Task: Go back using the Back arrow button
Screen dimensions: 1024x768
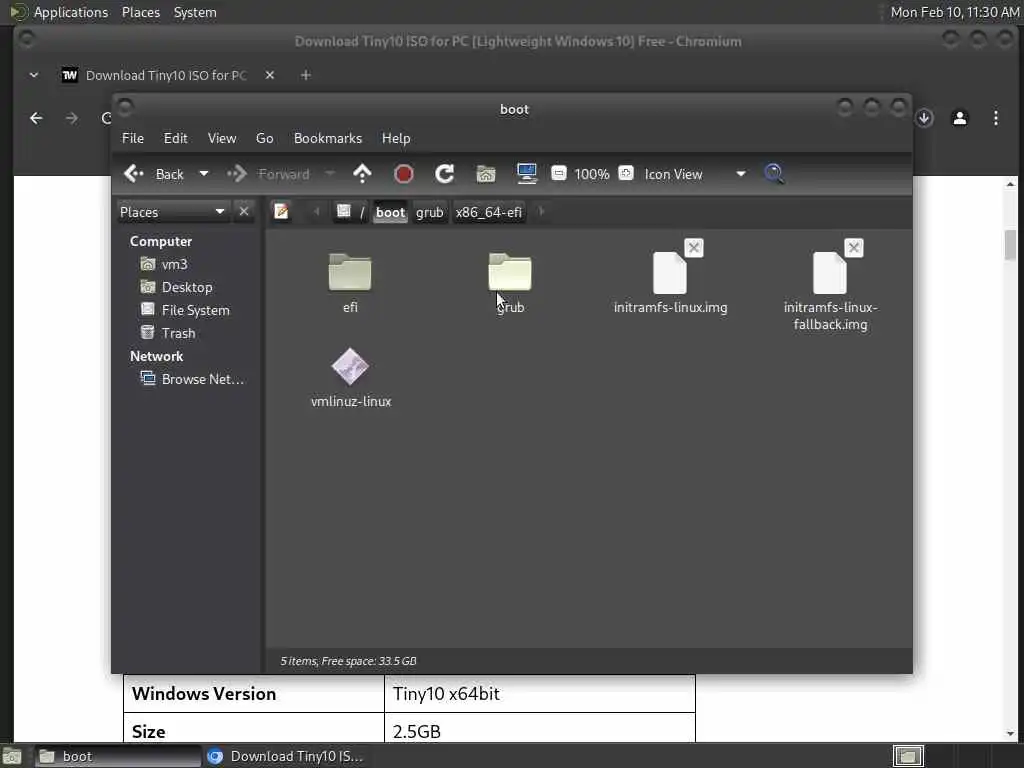Action: pos(154,174)
